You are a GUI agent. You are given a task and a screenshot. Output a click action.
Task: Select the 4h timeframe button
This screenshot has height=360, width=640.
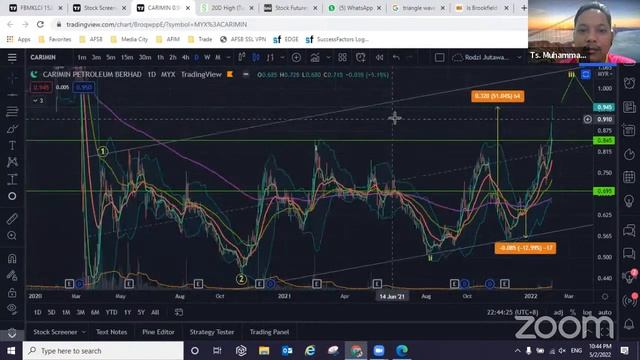pos(185,58)
